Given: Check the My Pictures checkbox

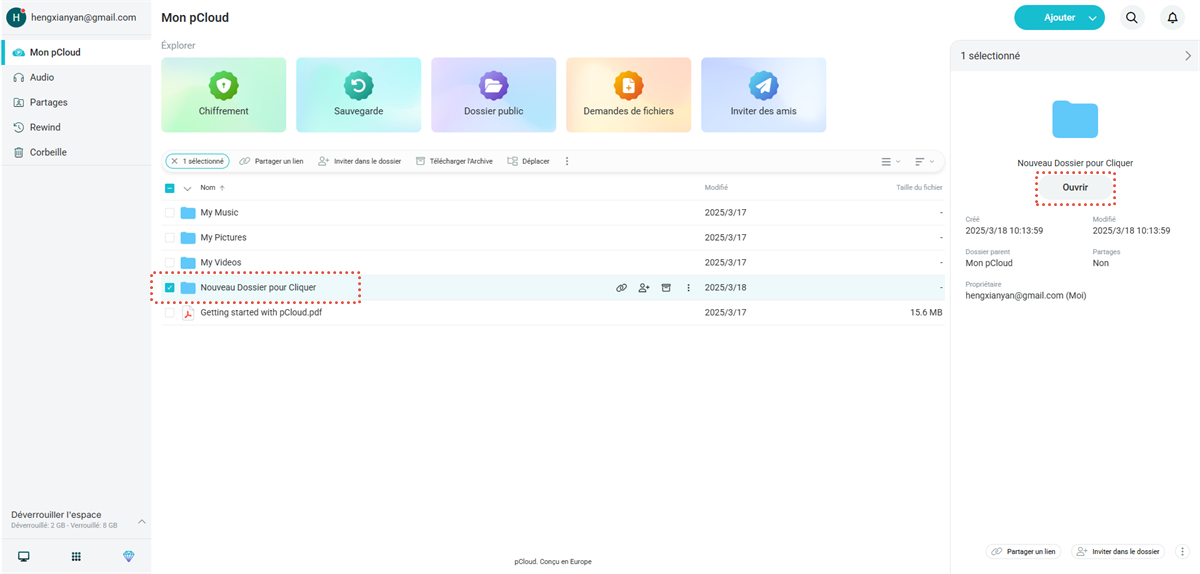Looking at the screenshot, I should point(170,237).
